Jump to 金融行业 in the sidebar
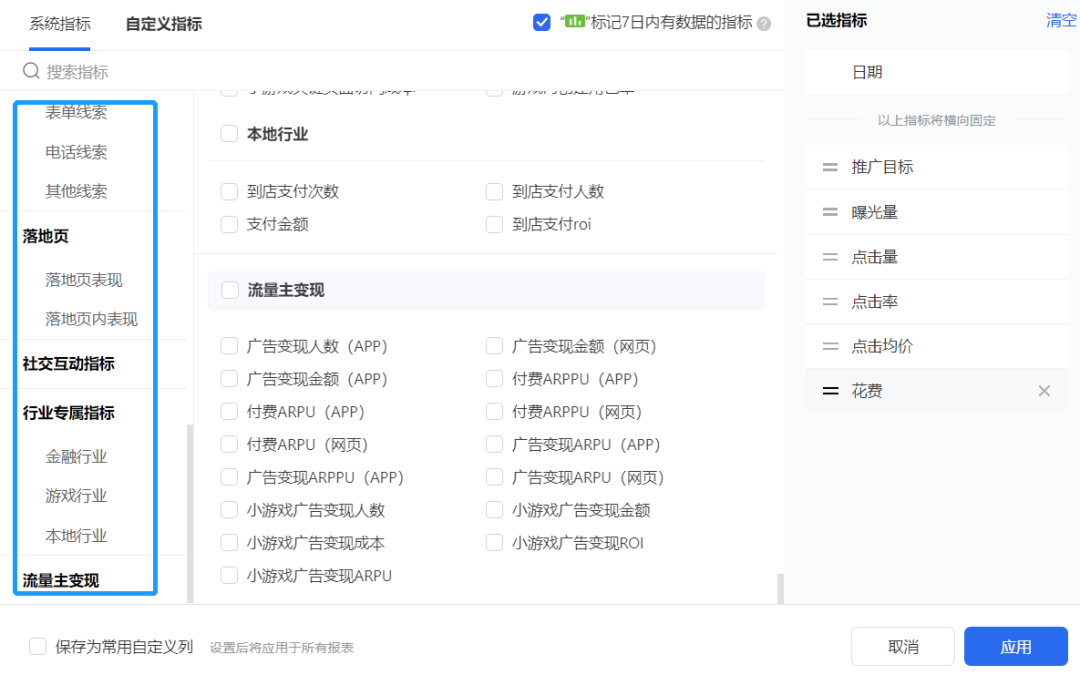This screenshot has width=1080, height=675. coord(76,457)
